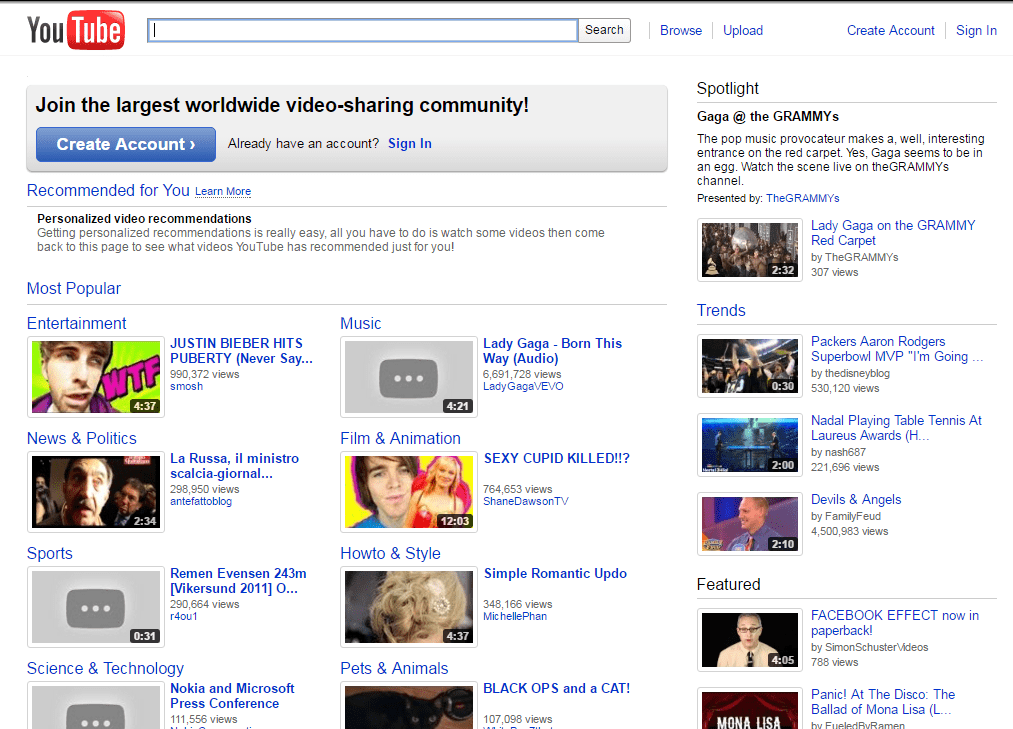Open the Packers Aaron Rodgers thumbnail
The width and height of the screenshot is (1013, 729).
click(x=750, y=366)
